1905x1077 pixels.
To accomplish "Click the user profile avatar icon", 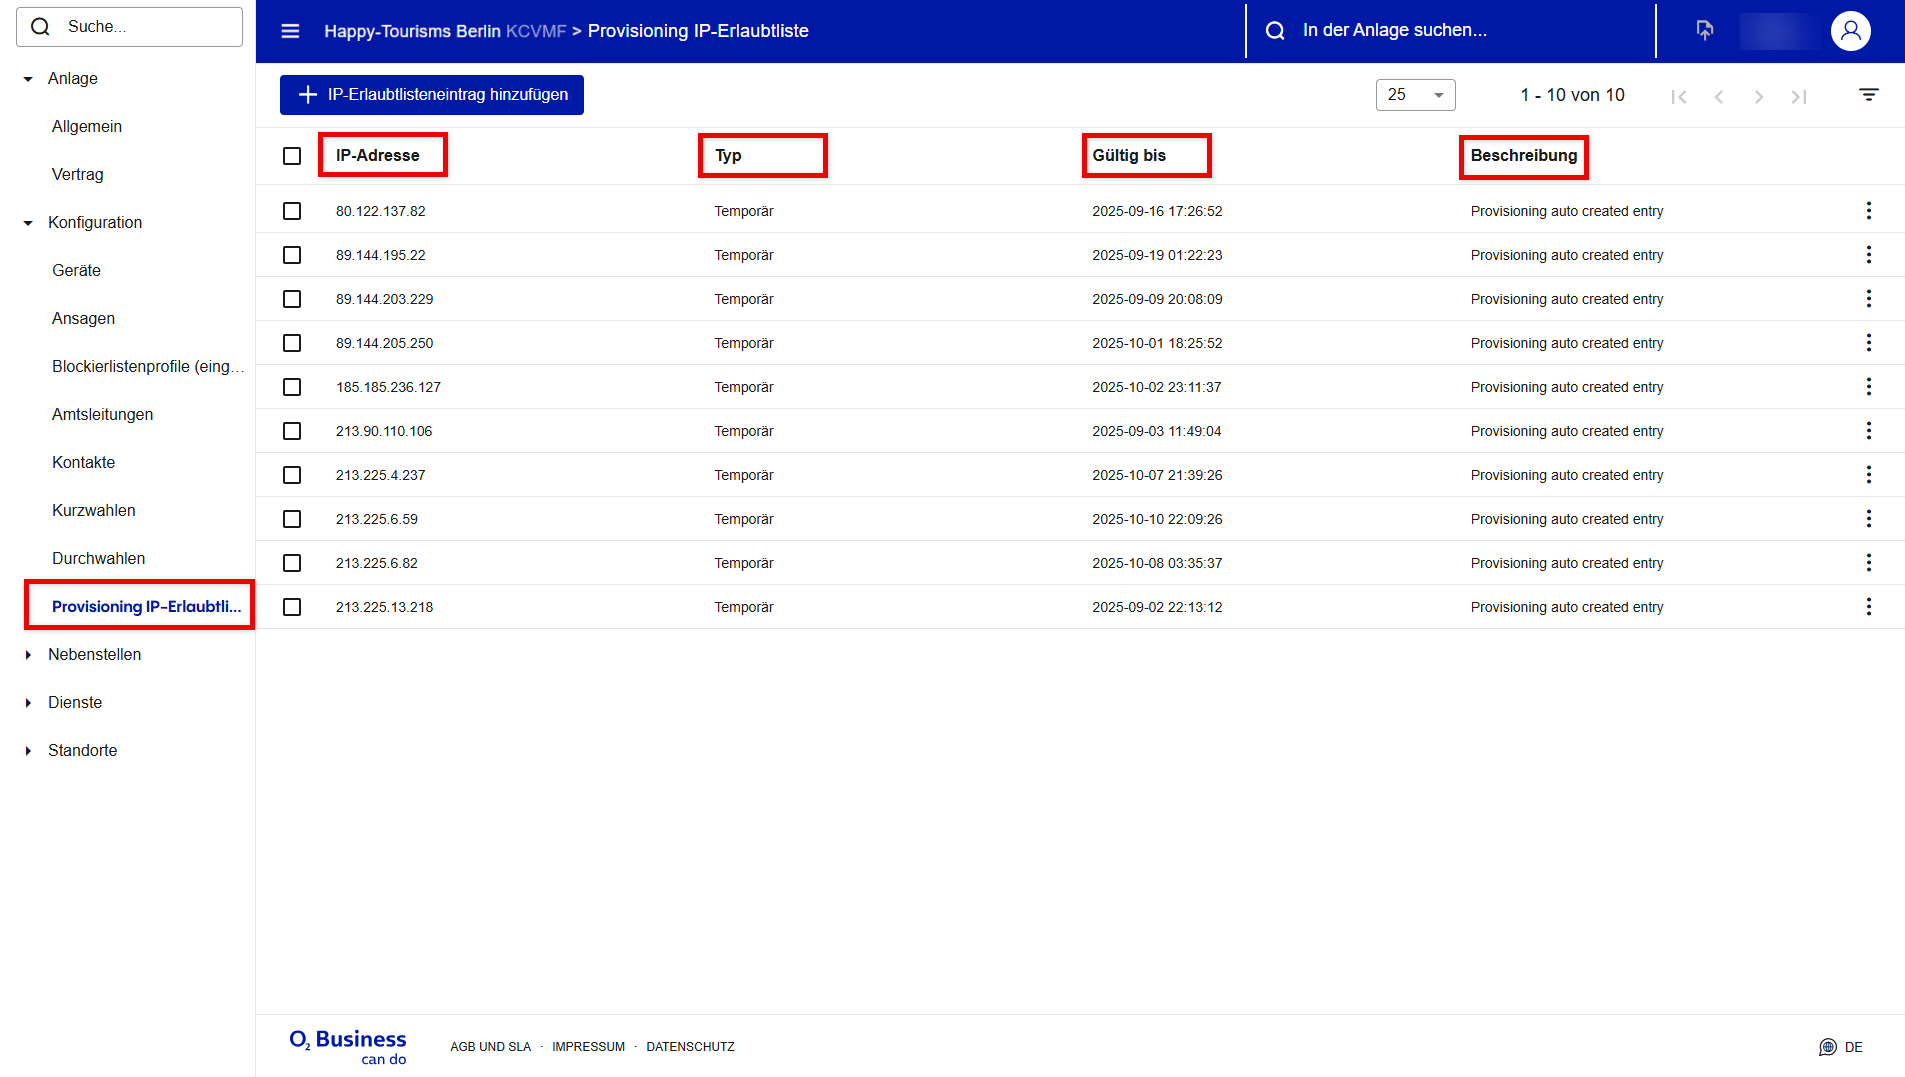I will click(1850, 31).
